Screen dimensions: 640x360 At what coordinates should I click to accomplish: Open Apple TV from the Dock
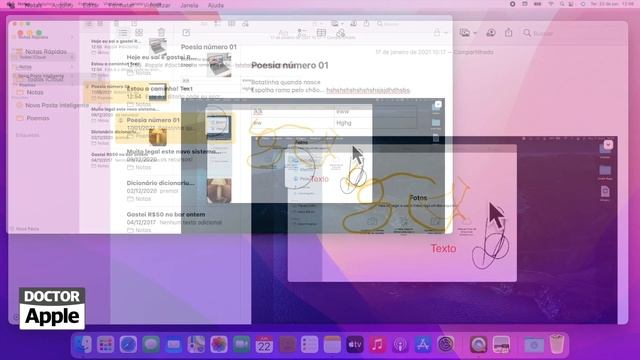click(355, 345)
